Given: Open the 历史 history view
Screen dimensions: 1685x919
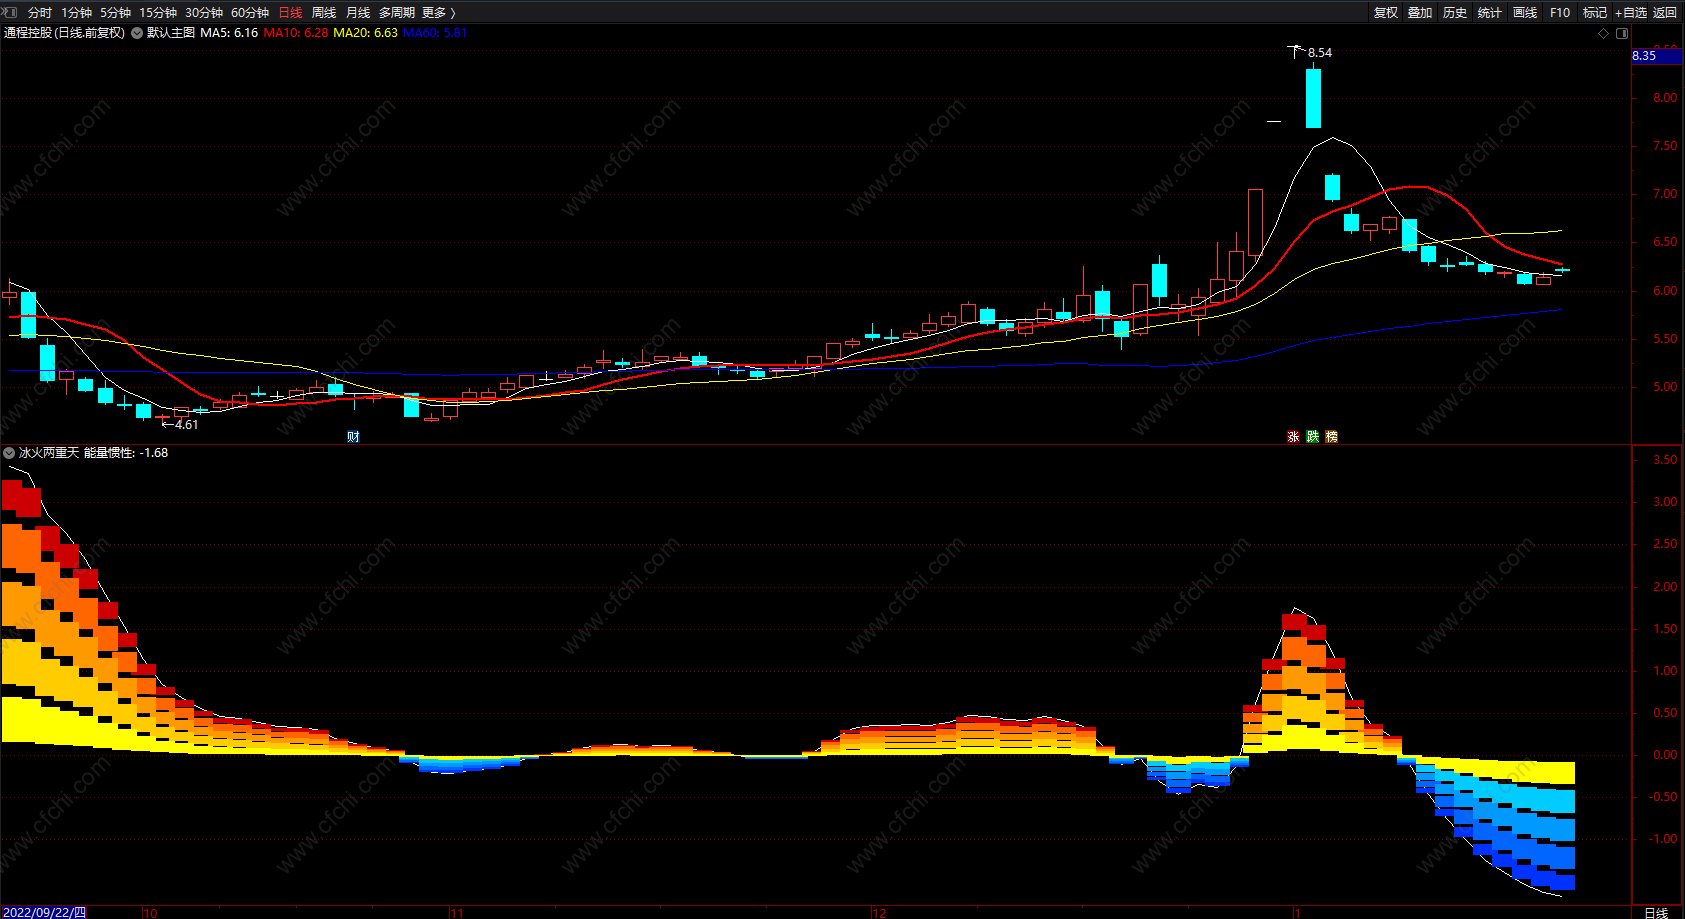Looking at the screenshot, I should pyautogui.click(x=1455, y=13).
